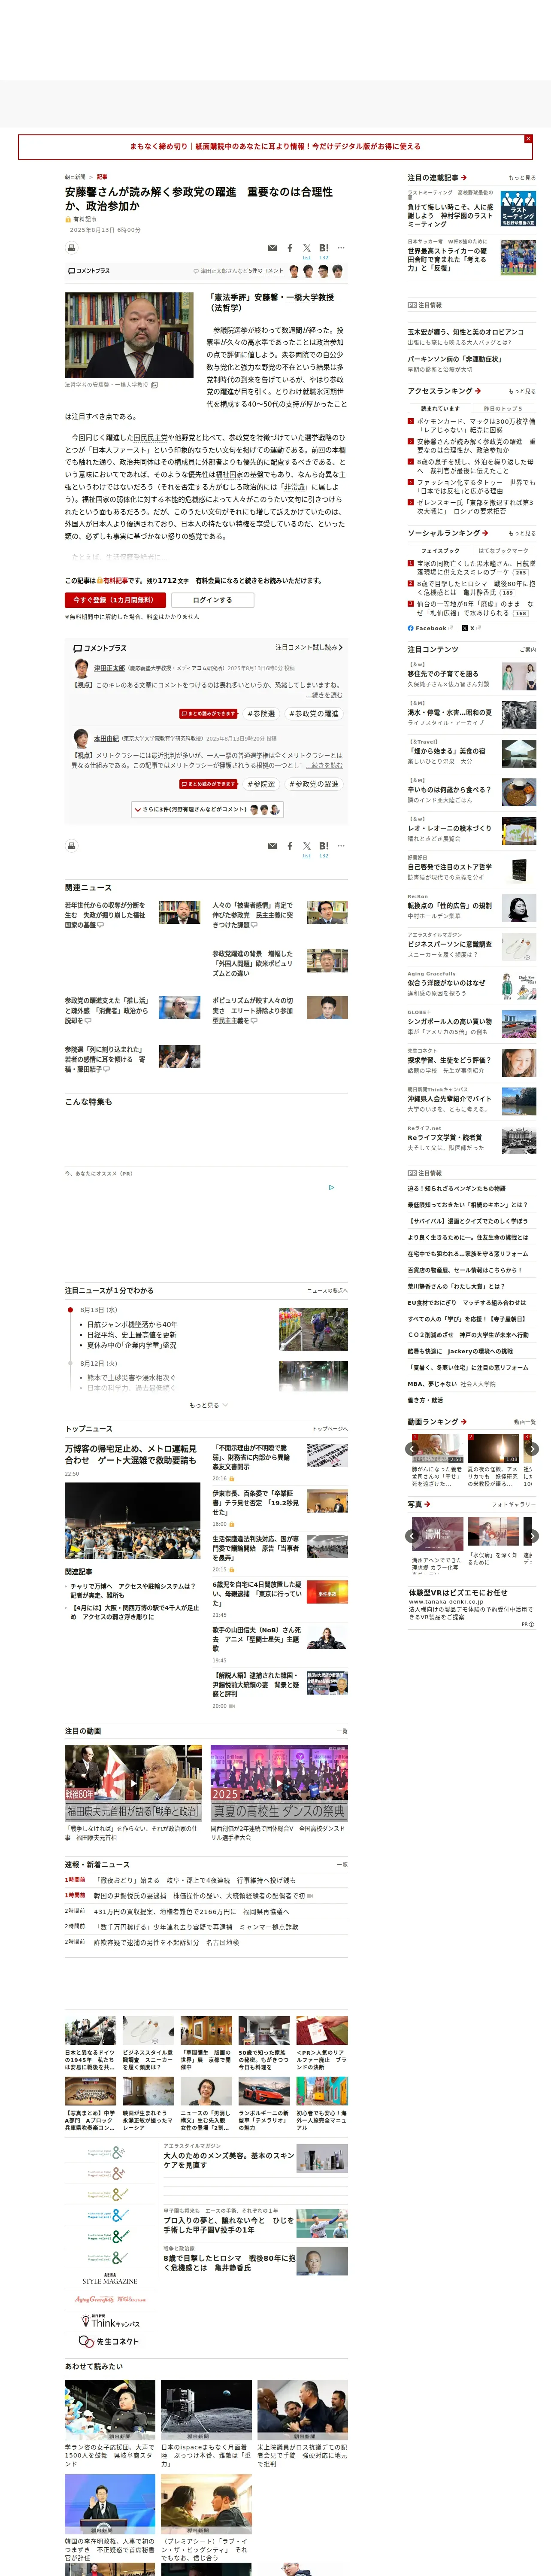Click もっと見る beside 注目の連載記事
This screenshot has width=551, height=2576.
point(521,178)
